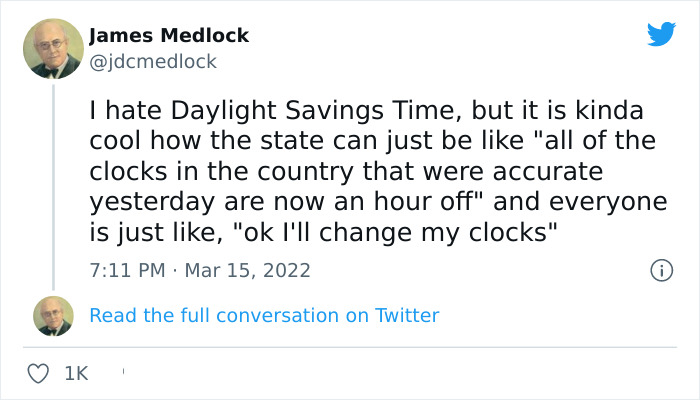700x400 pixels.
Task: Click the horizontal divider above the likes
Action: coord(350,347)
